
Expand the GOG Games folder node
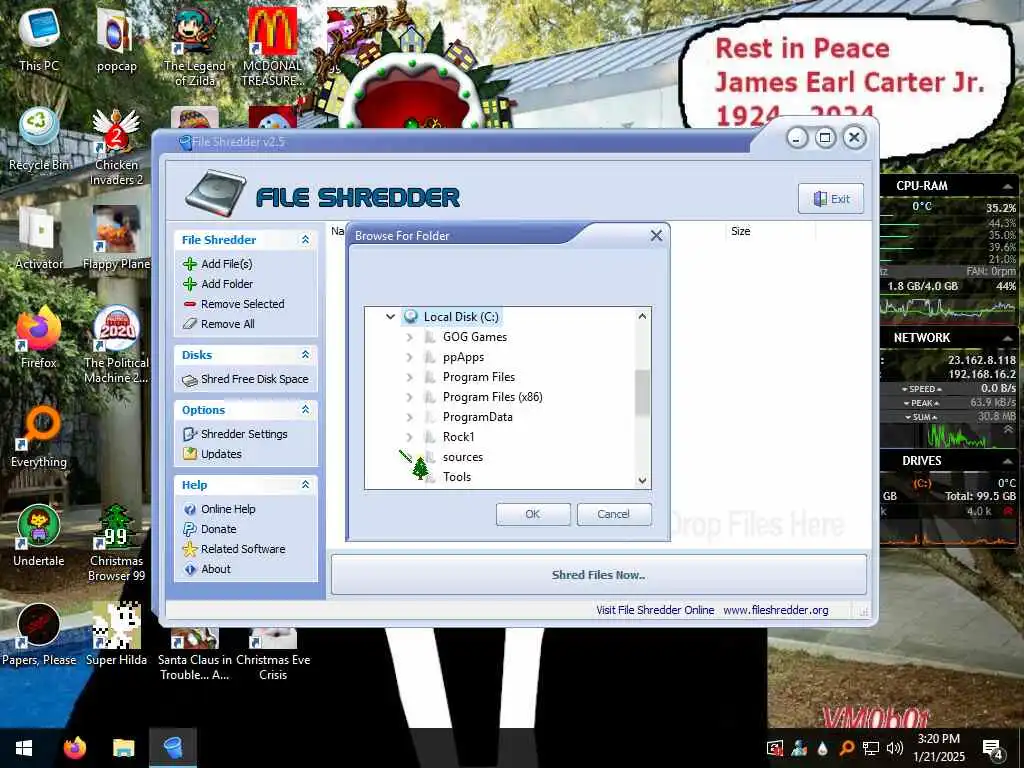[x=409, y=337]
